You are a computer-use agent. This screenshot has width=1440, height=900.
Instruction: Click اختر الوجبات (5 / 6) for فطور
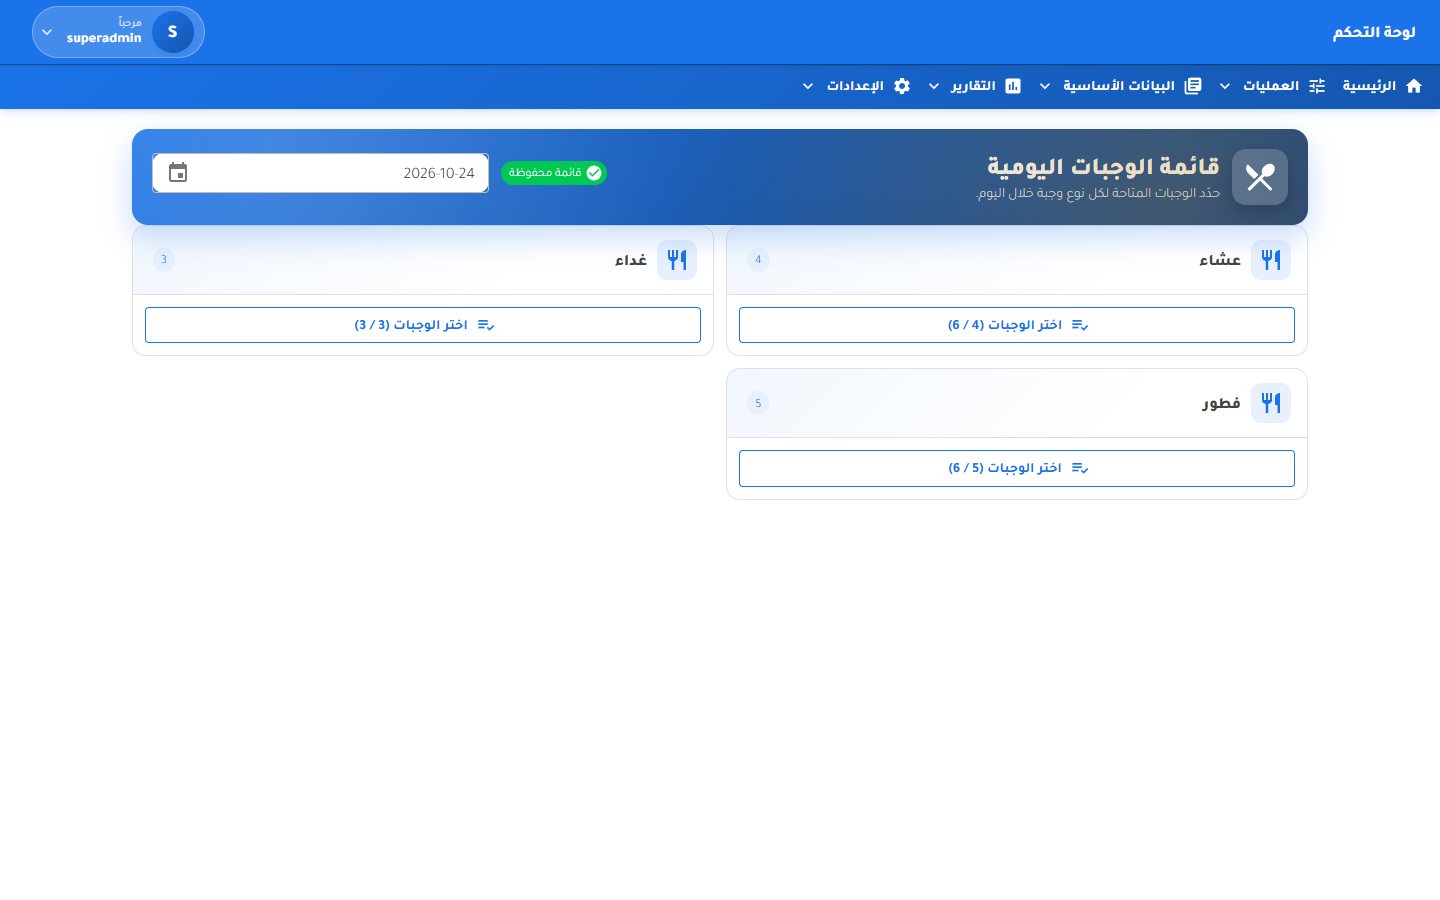[x=1017, y=468]
